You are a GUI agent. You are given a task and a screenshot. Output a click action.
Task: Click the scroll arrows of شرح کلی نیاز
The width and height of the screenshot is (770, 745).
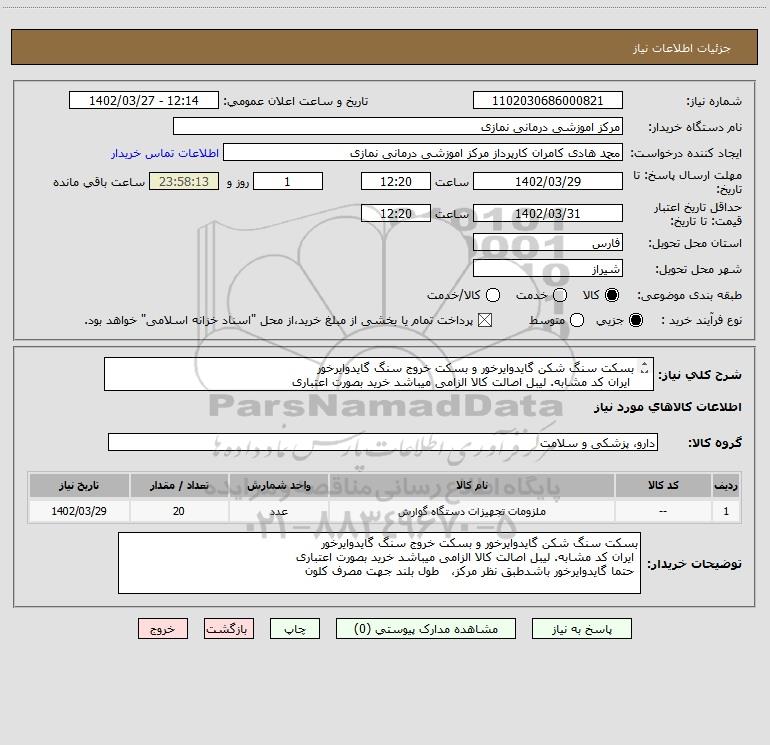[645, 367]
